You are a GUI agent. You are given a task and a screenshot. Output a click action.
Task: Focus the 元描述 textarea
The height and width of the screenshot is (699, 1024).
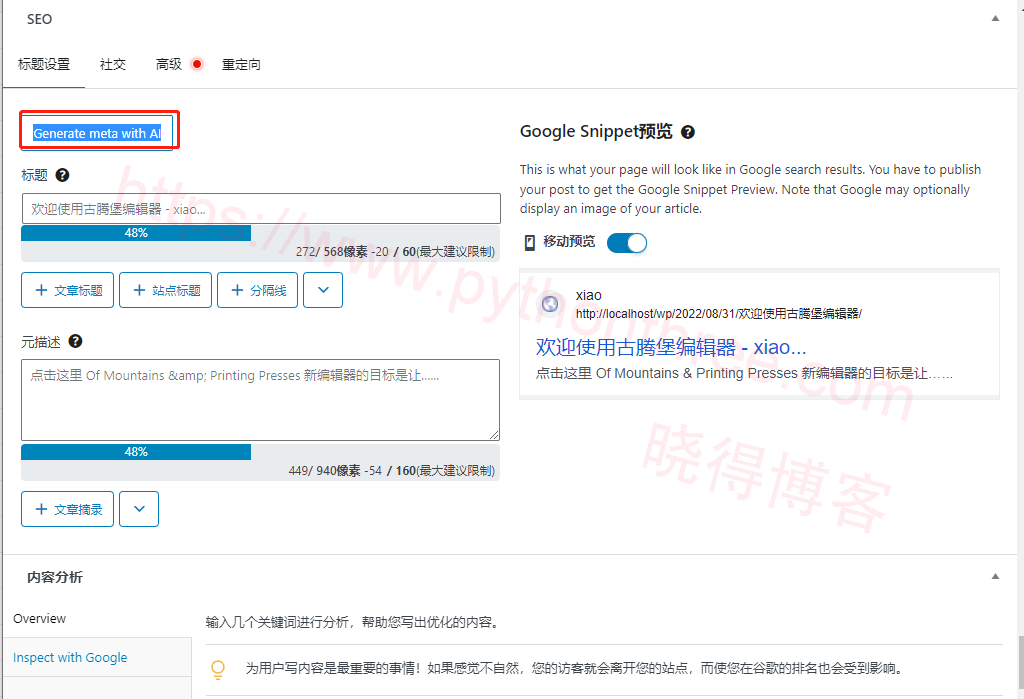pos(261,400)
